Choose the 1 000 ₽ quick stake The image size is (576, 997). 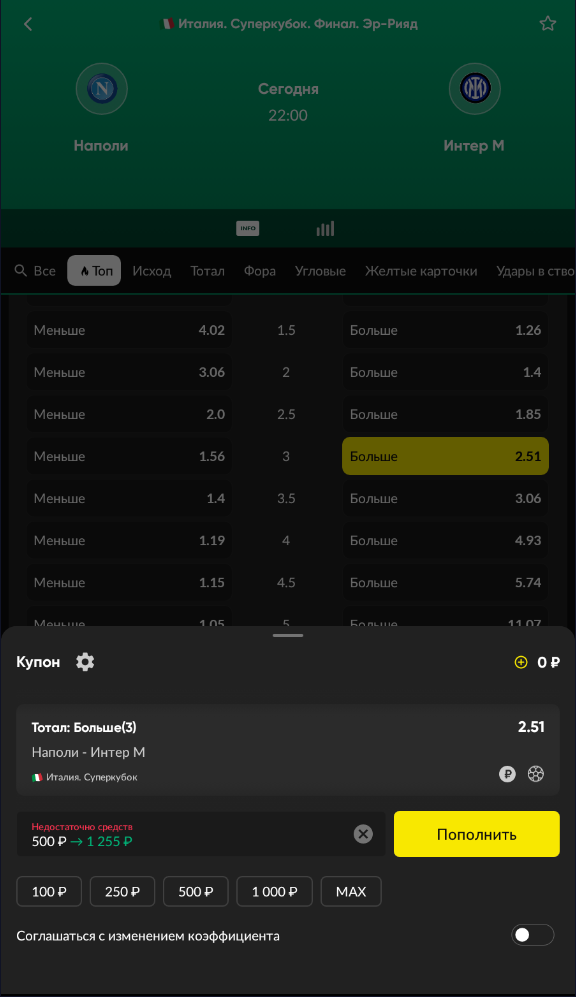[274, 891]
